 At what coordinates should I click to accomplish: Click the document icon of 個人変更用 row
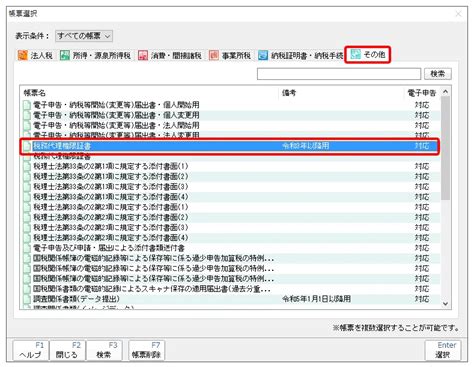point(27,115)
